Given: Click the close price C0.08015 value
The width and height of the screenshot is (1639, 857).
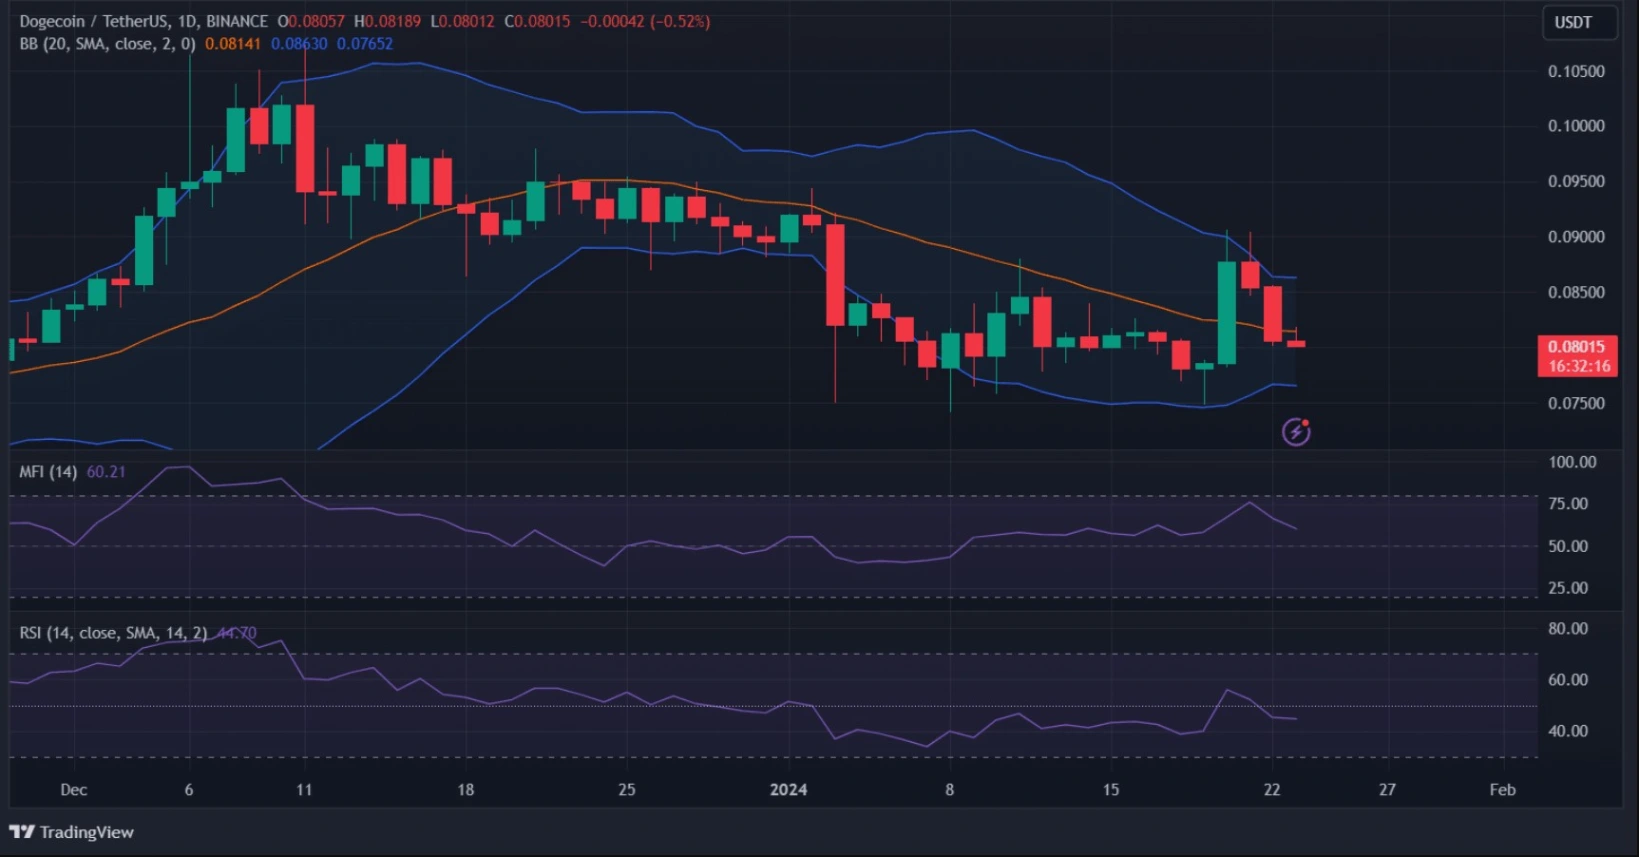Looking at the screenshot, I should [x=537, y=21].
